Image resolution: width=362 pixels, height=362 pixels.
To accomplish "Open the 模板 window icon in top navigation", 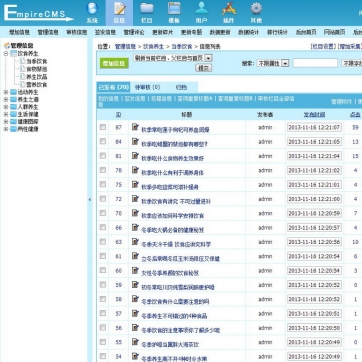I will [174, 8].
